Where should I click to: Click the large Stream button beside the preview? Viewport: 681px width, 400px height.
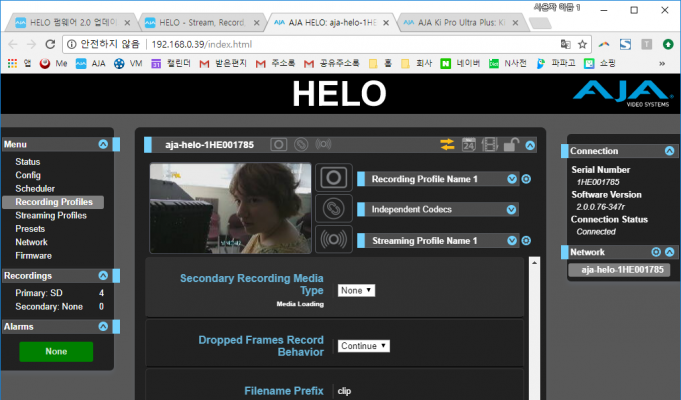(x=334, y=239)
